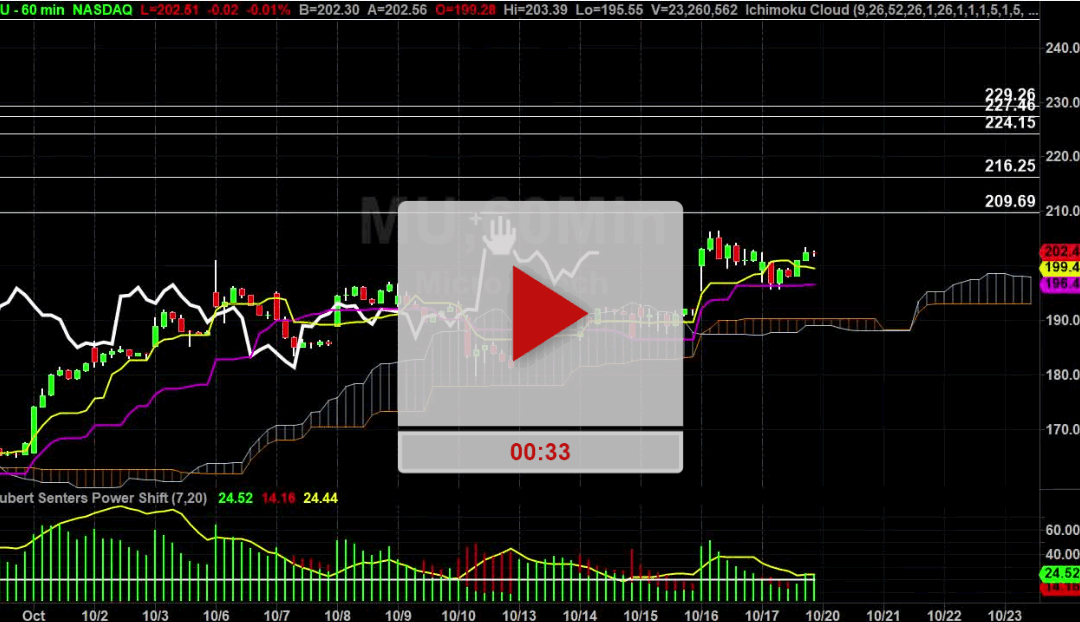Select the Oct label on the time axis
The width and height of the screenshot is (1080, 622).
tap(33, 614)
